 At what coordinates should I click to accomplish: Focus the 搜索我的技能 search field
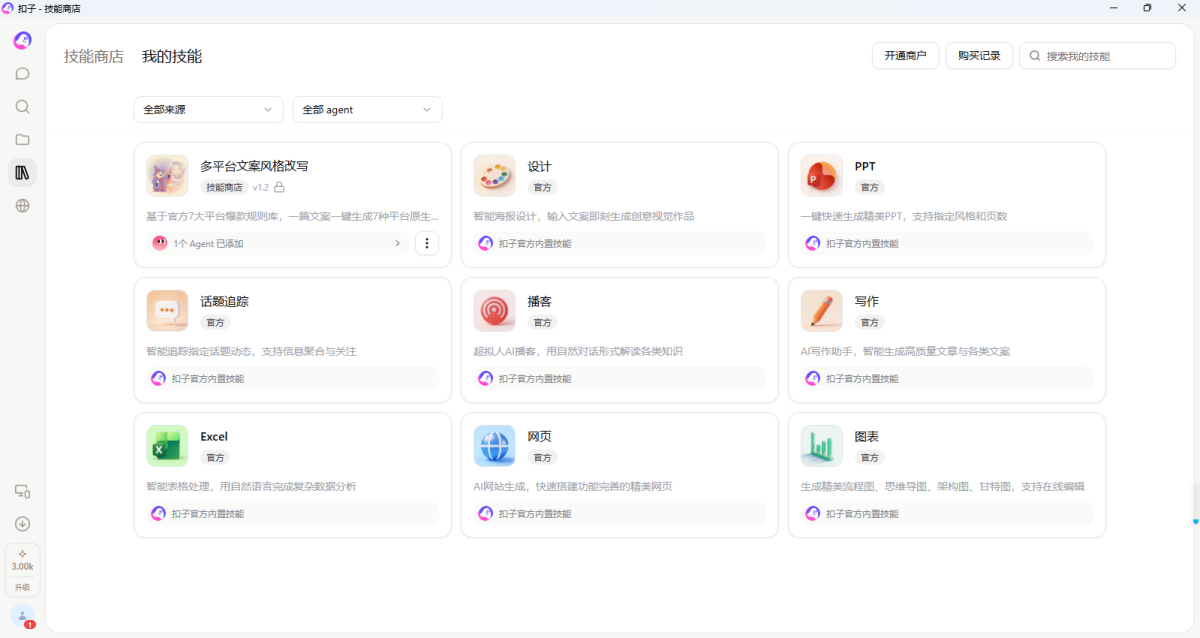(1098, 56)
